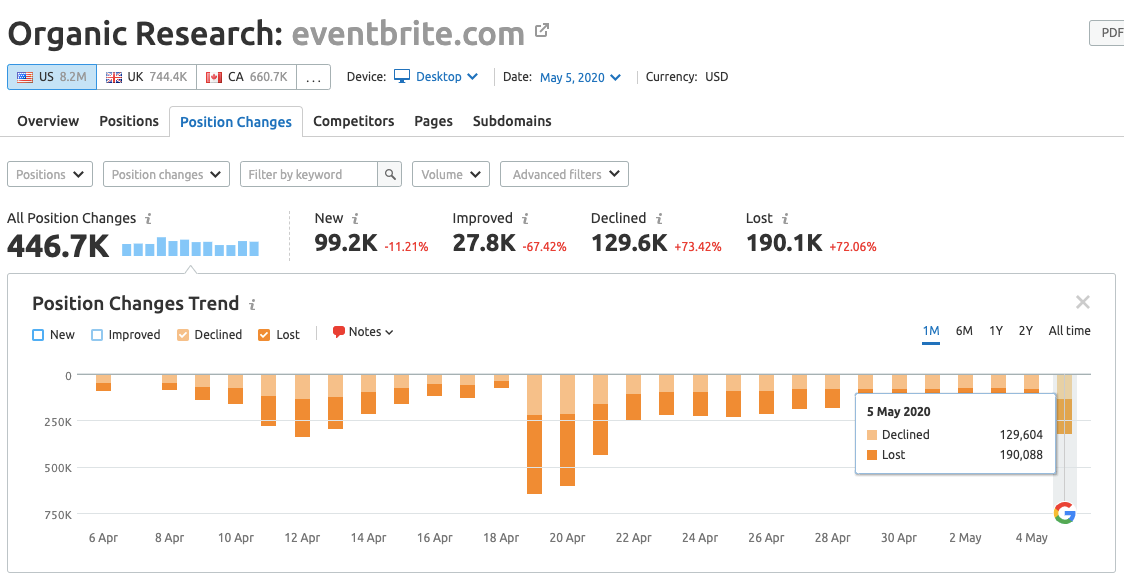This screenshot has height=576, width=1124.
Task: Open eventbrite.com external link icon
Action: coord(542,31)
